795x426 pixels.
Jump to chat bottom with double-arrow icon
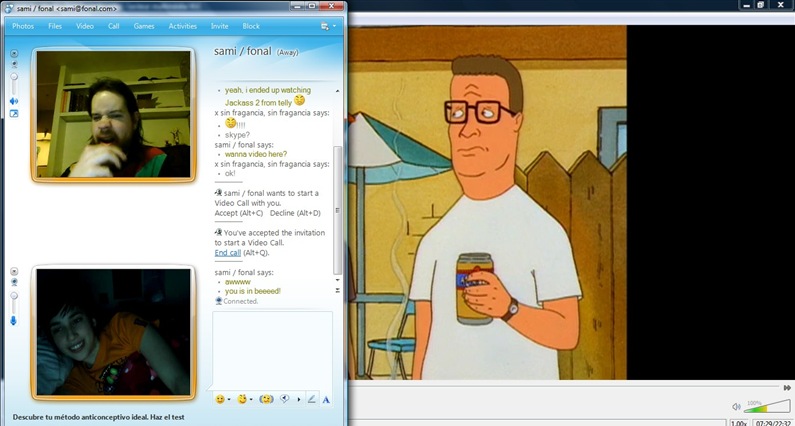[337, 291]
